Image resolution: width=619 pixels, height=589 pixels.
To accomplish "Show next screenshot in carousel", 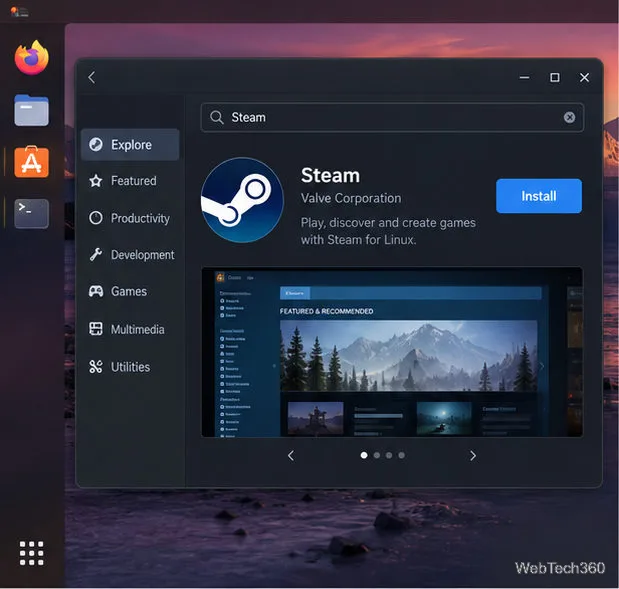I will pos(473,456).
